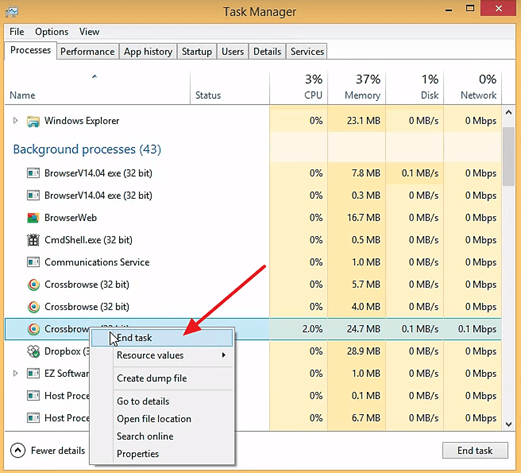Click the CmdShell.exe gear icon
The height and width of the screenshot is (473, 521).
[33, 240]
